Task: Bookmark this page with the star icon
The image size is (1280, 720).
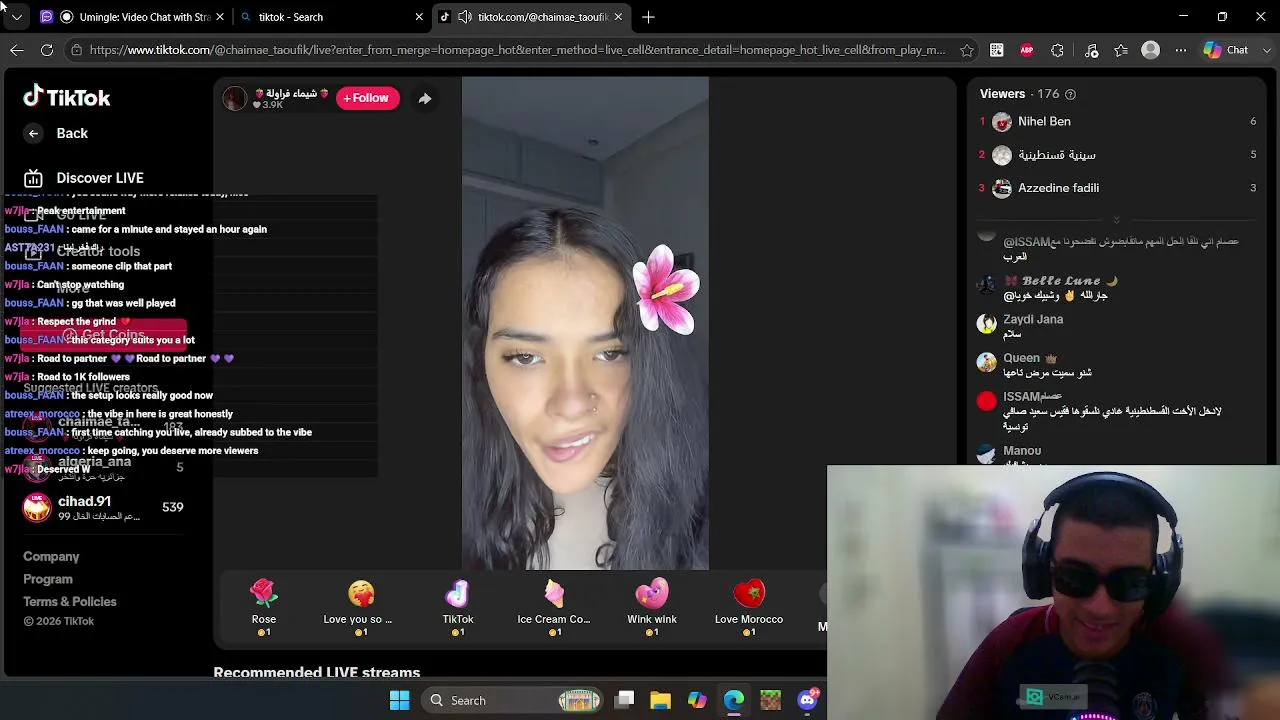Action: pyautogui.click(x=967, y=50)
